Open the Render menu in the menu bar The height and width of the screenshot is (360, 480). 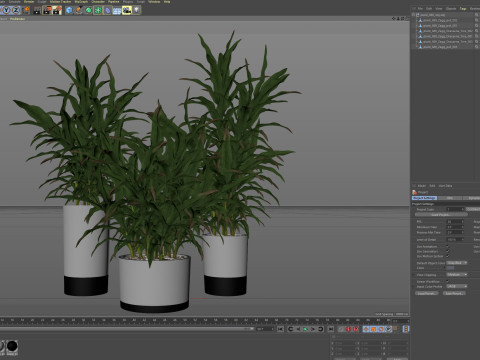click(29, 2)
